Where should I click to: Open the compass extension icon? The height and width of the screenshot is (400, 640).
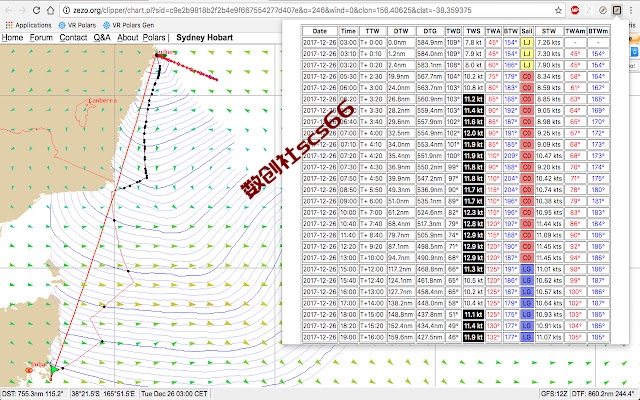coord(602,11)
